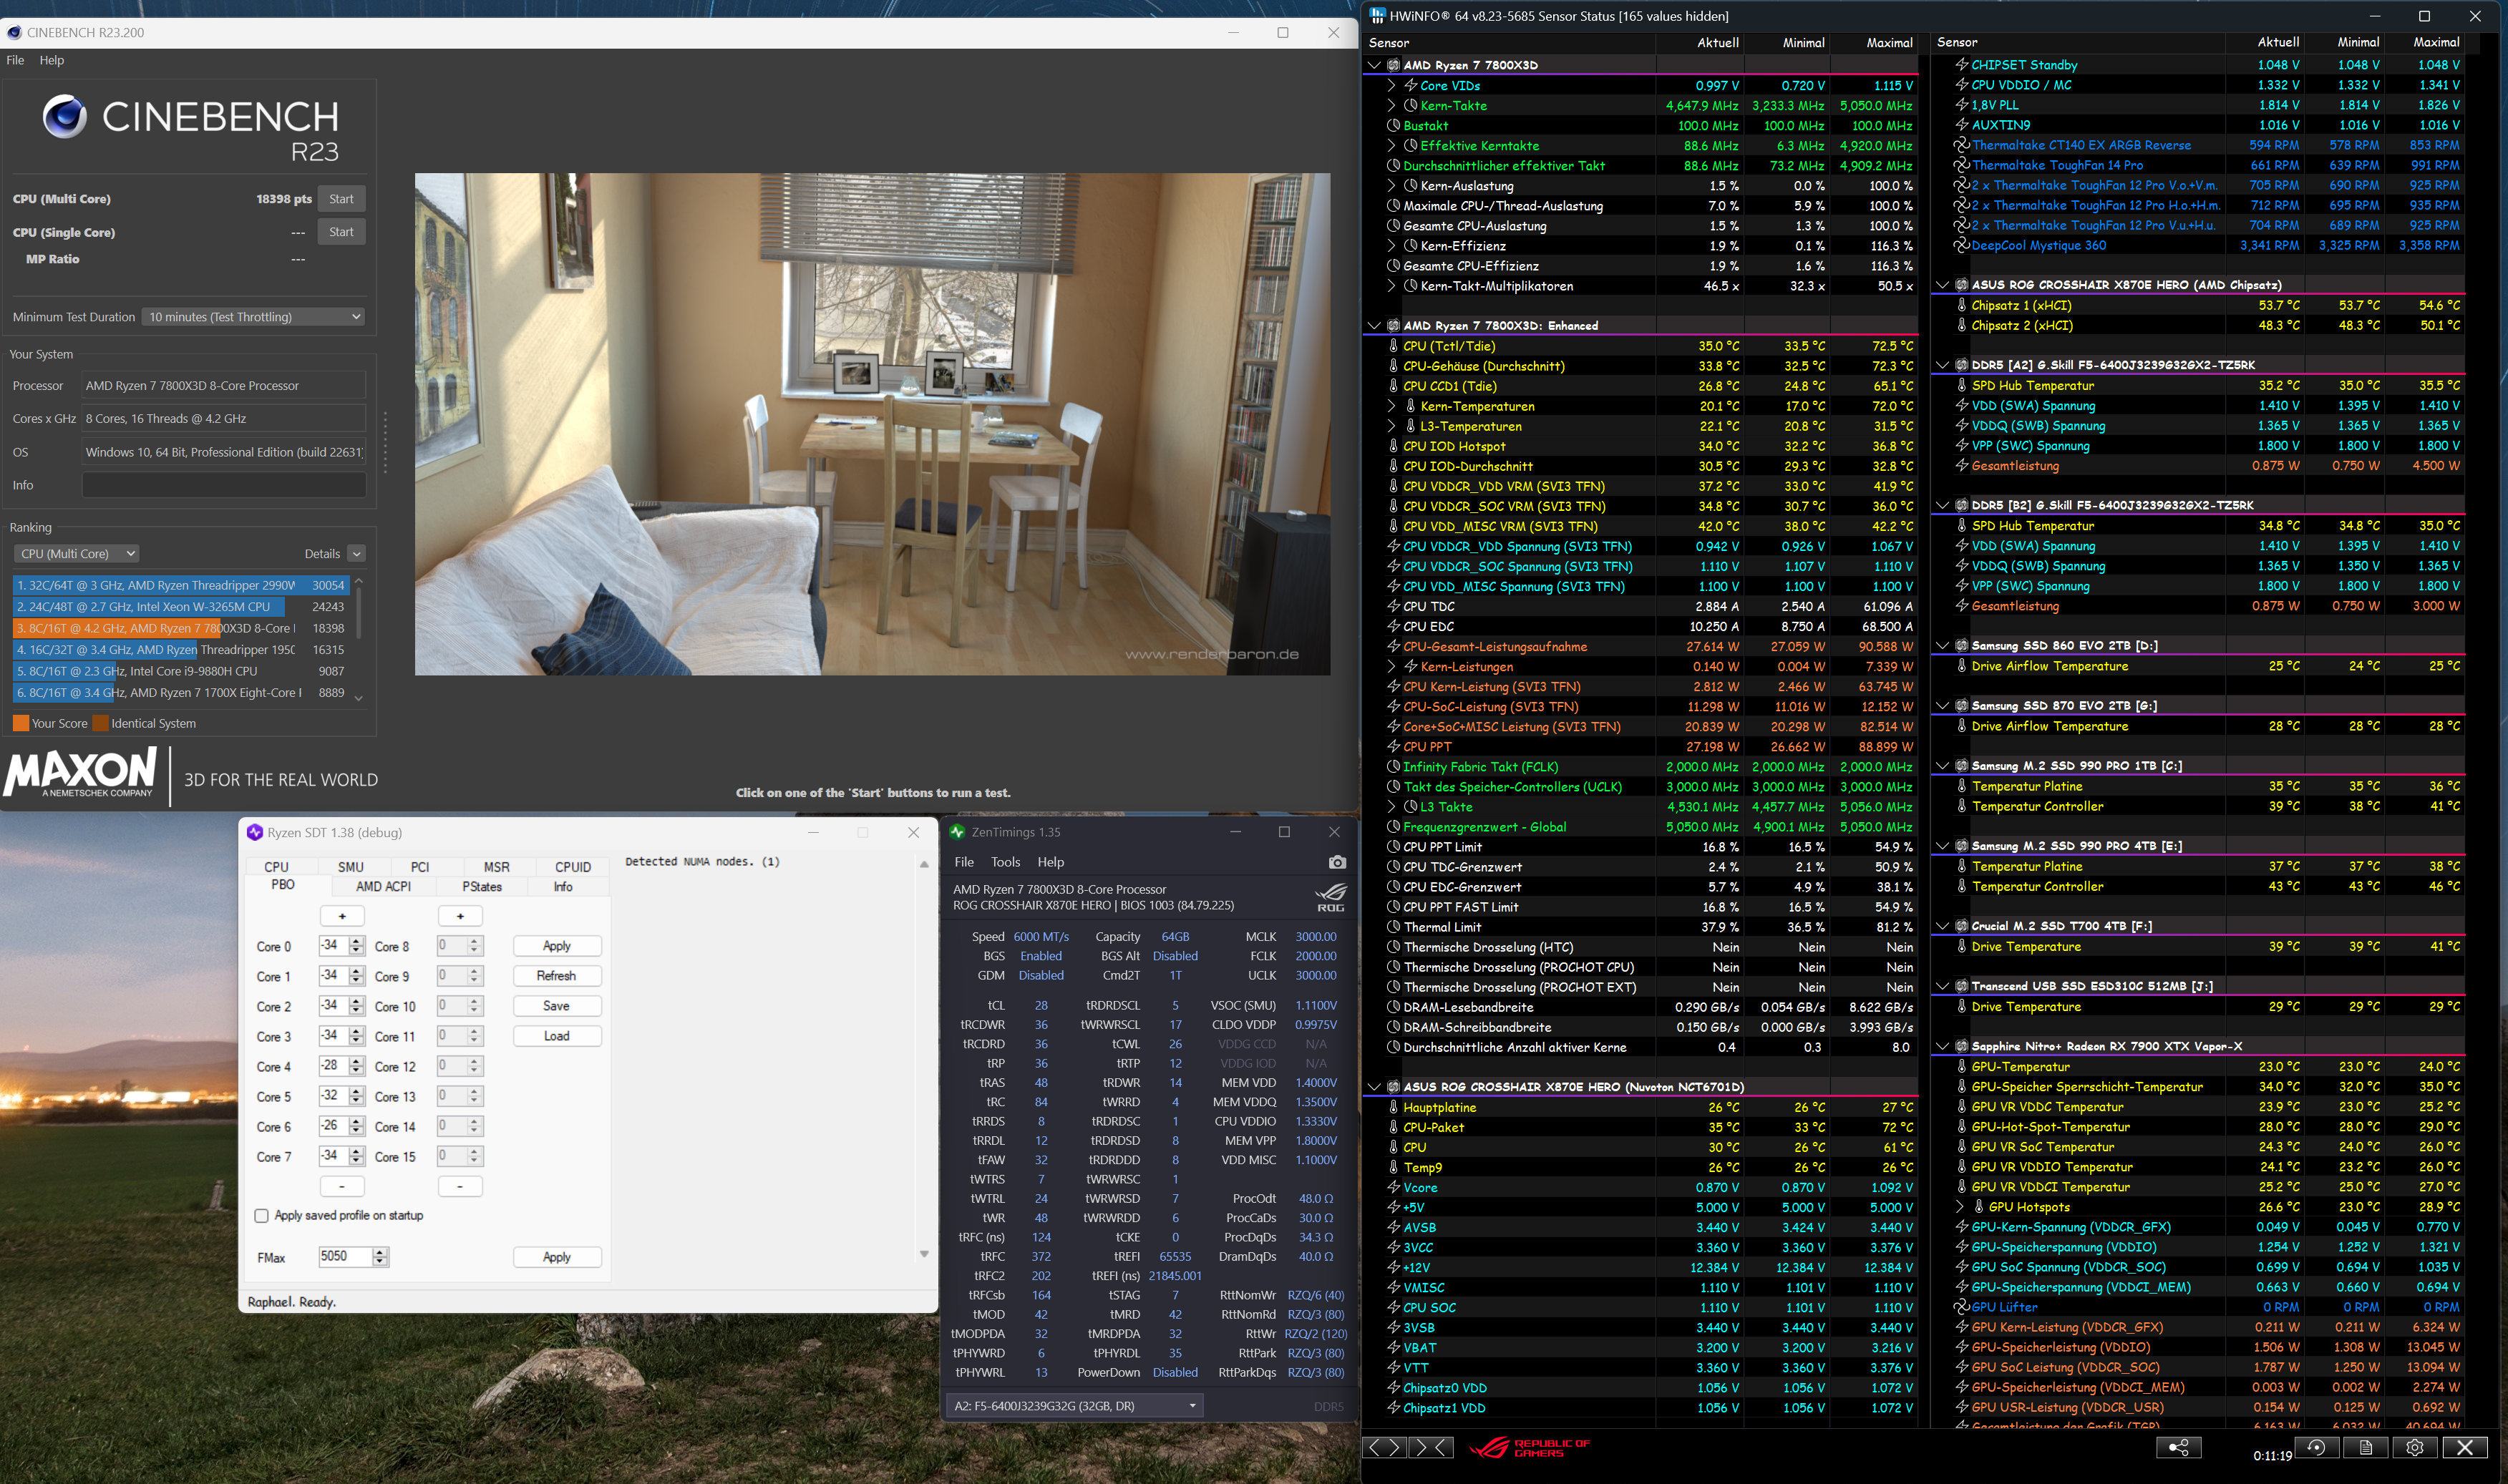Click the HWiNFO share/network button
The width and height of the screenshot is (2508, 1484).
(x=2179, y=1447)
